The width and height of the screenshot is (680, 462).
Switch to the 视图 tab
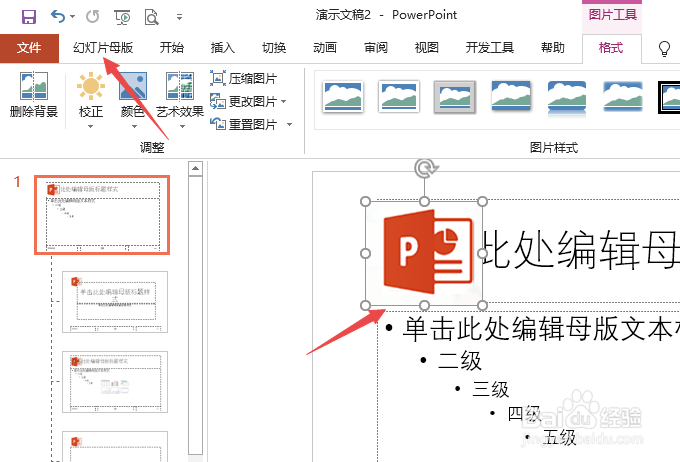coord(427,48)
